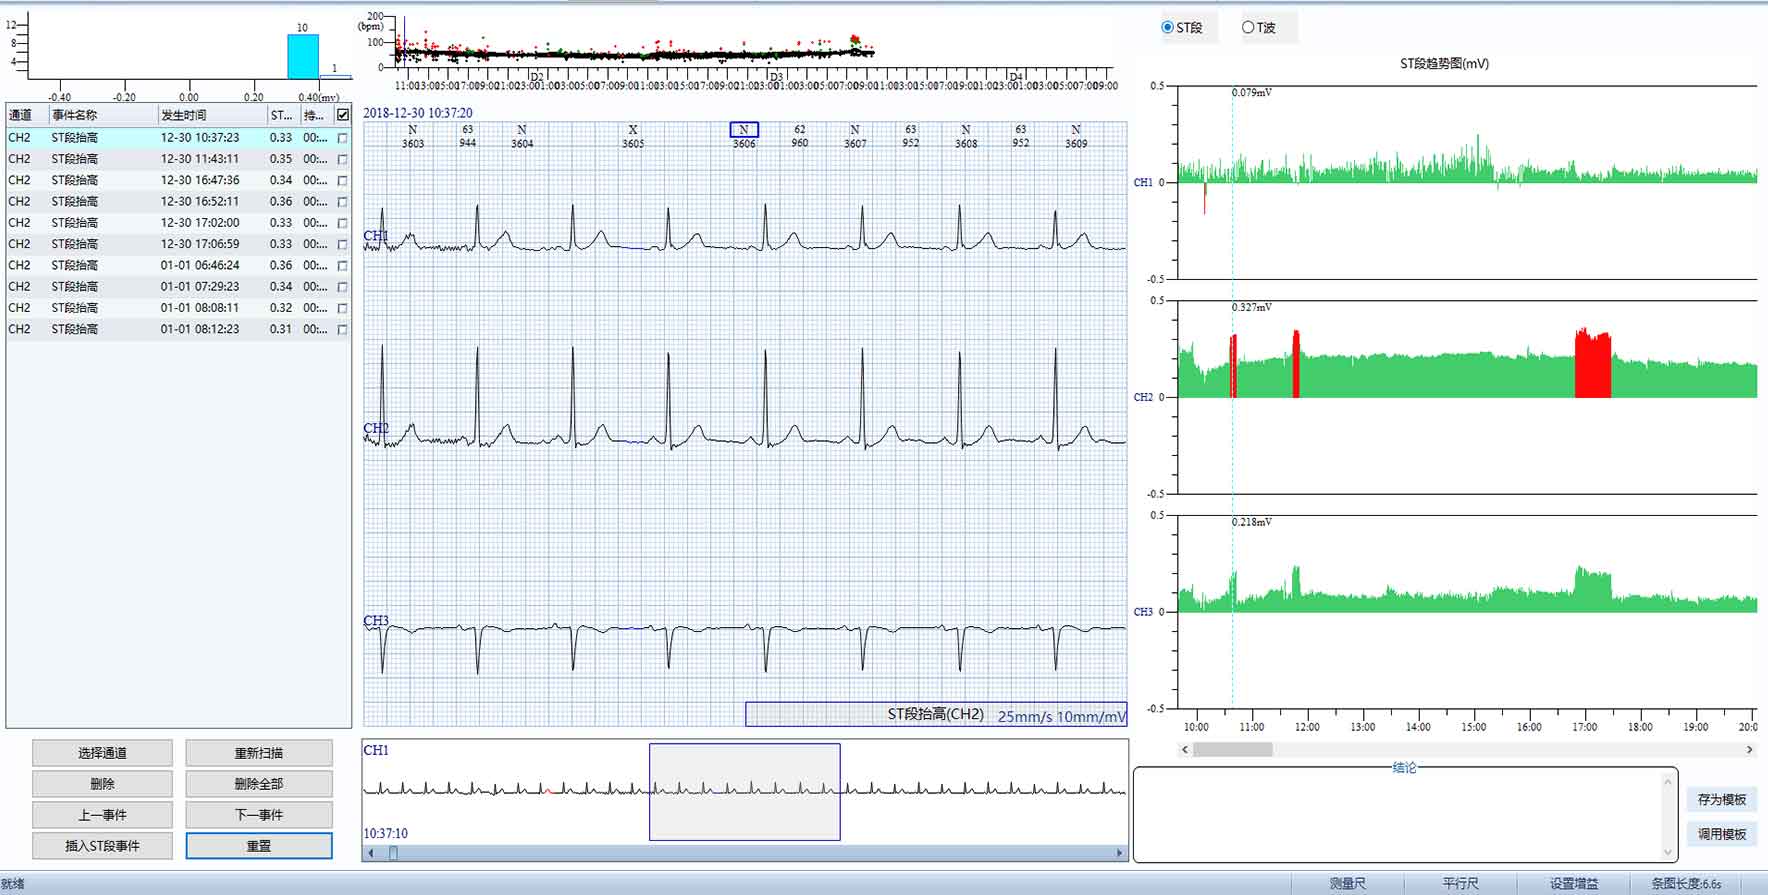Click the down arrow of the 结论 text box scrollbar
Image resolution: width=1768 pixels, height=895 pixels.
[x=1667, y=852]
